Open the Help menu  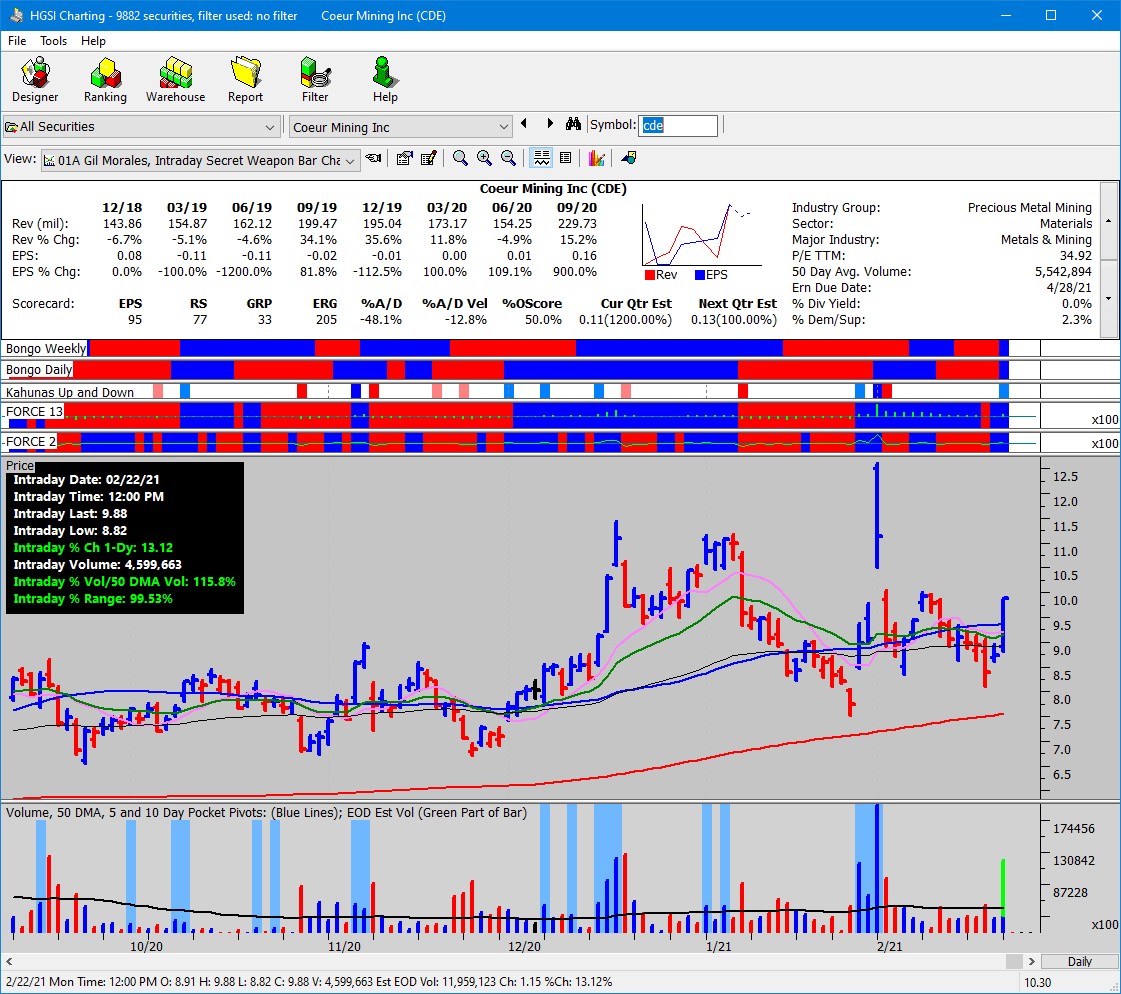click(93, 41)
